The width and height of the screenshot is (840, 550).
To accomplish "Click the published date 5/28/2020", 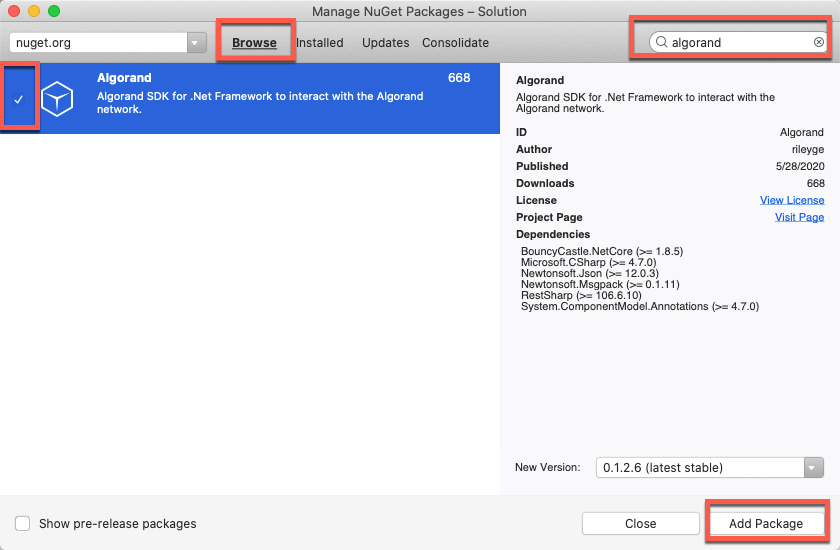I will (x=800, y=167).
